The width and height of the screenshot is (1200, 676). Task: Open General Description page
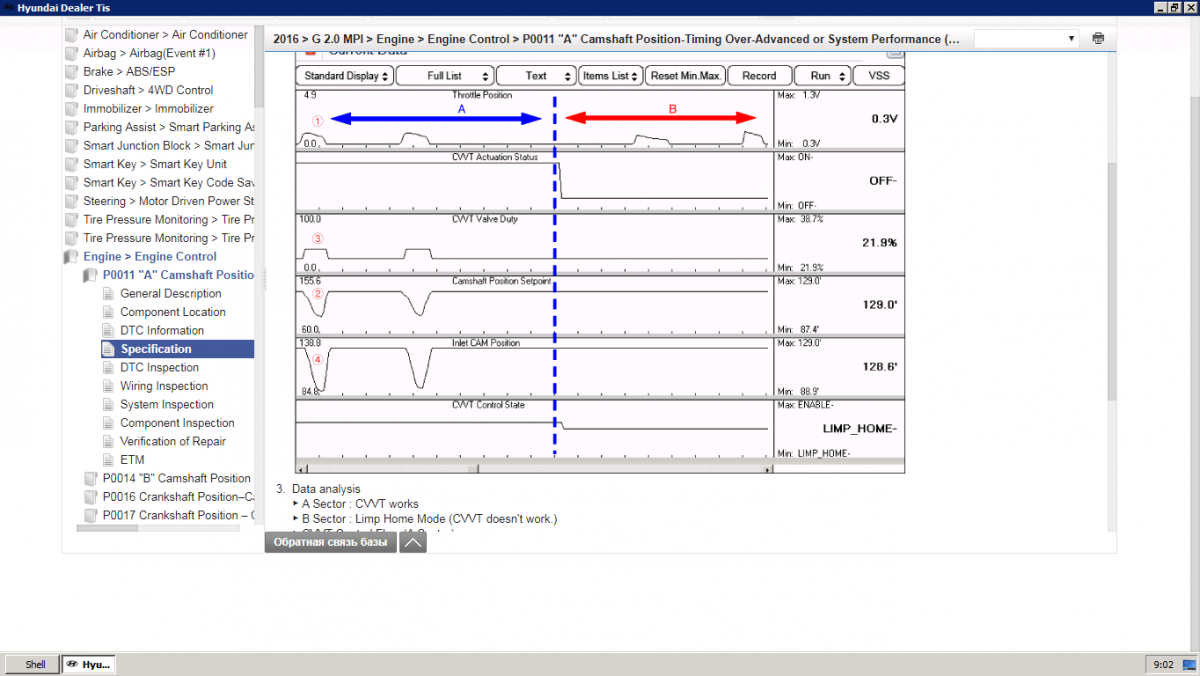[171, 294]
